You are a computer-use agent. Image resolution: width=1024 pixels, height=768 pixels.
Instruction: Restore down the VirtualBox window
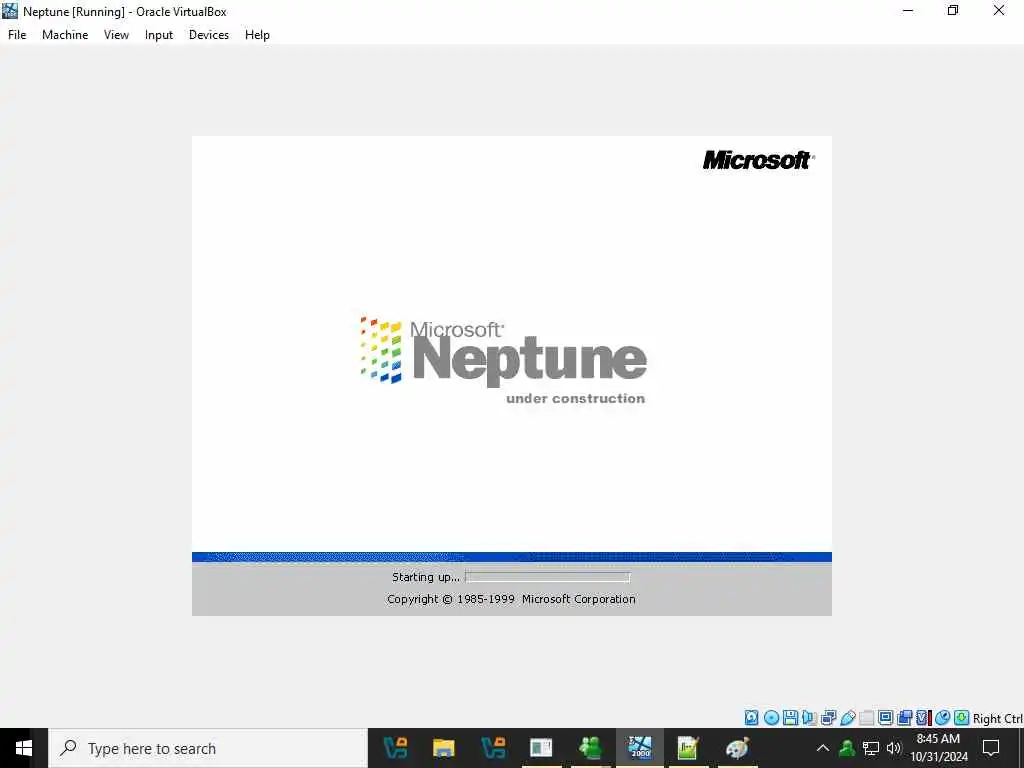pos(953,10)
